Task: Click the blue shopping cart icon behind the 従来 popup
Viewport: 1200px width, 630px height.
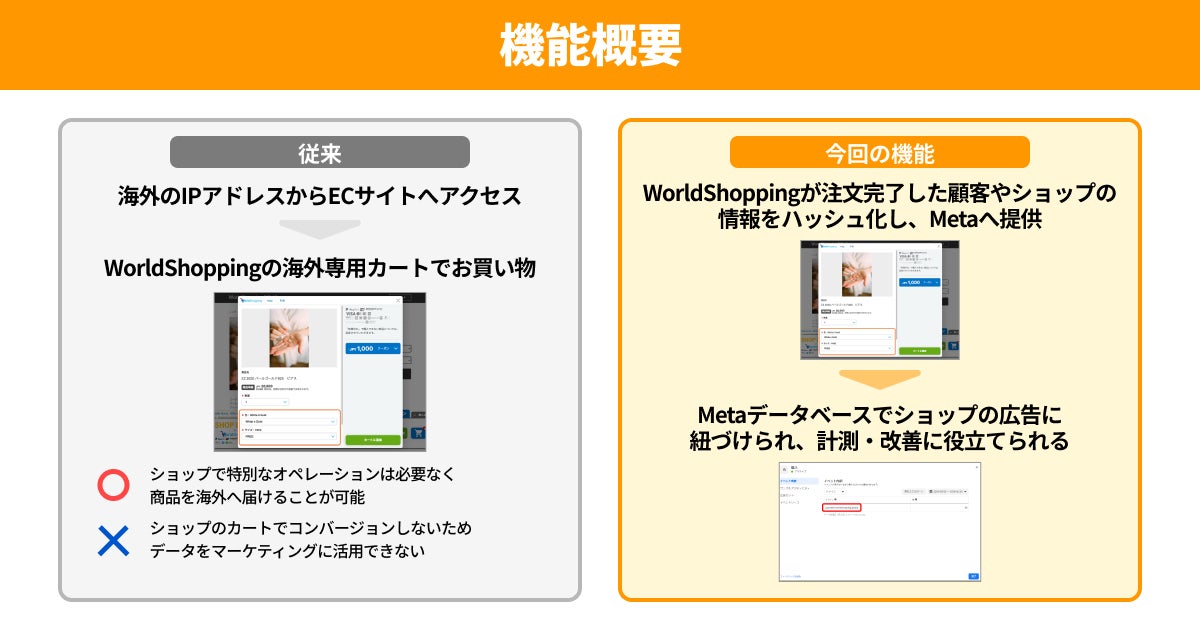Action: coord(418,433)
